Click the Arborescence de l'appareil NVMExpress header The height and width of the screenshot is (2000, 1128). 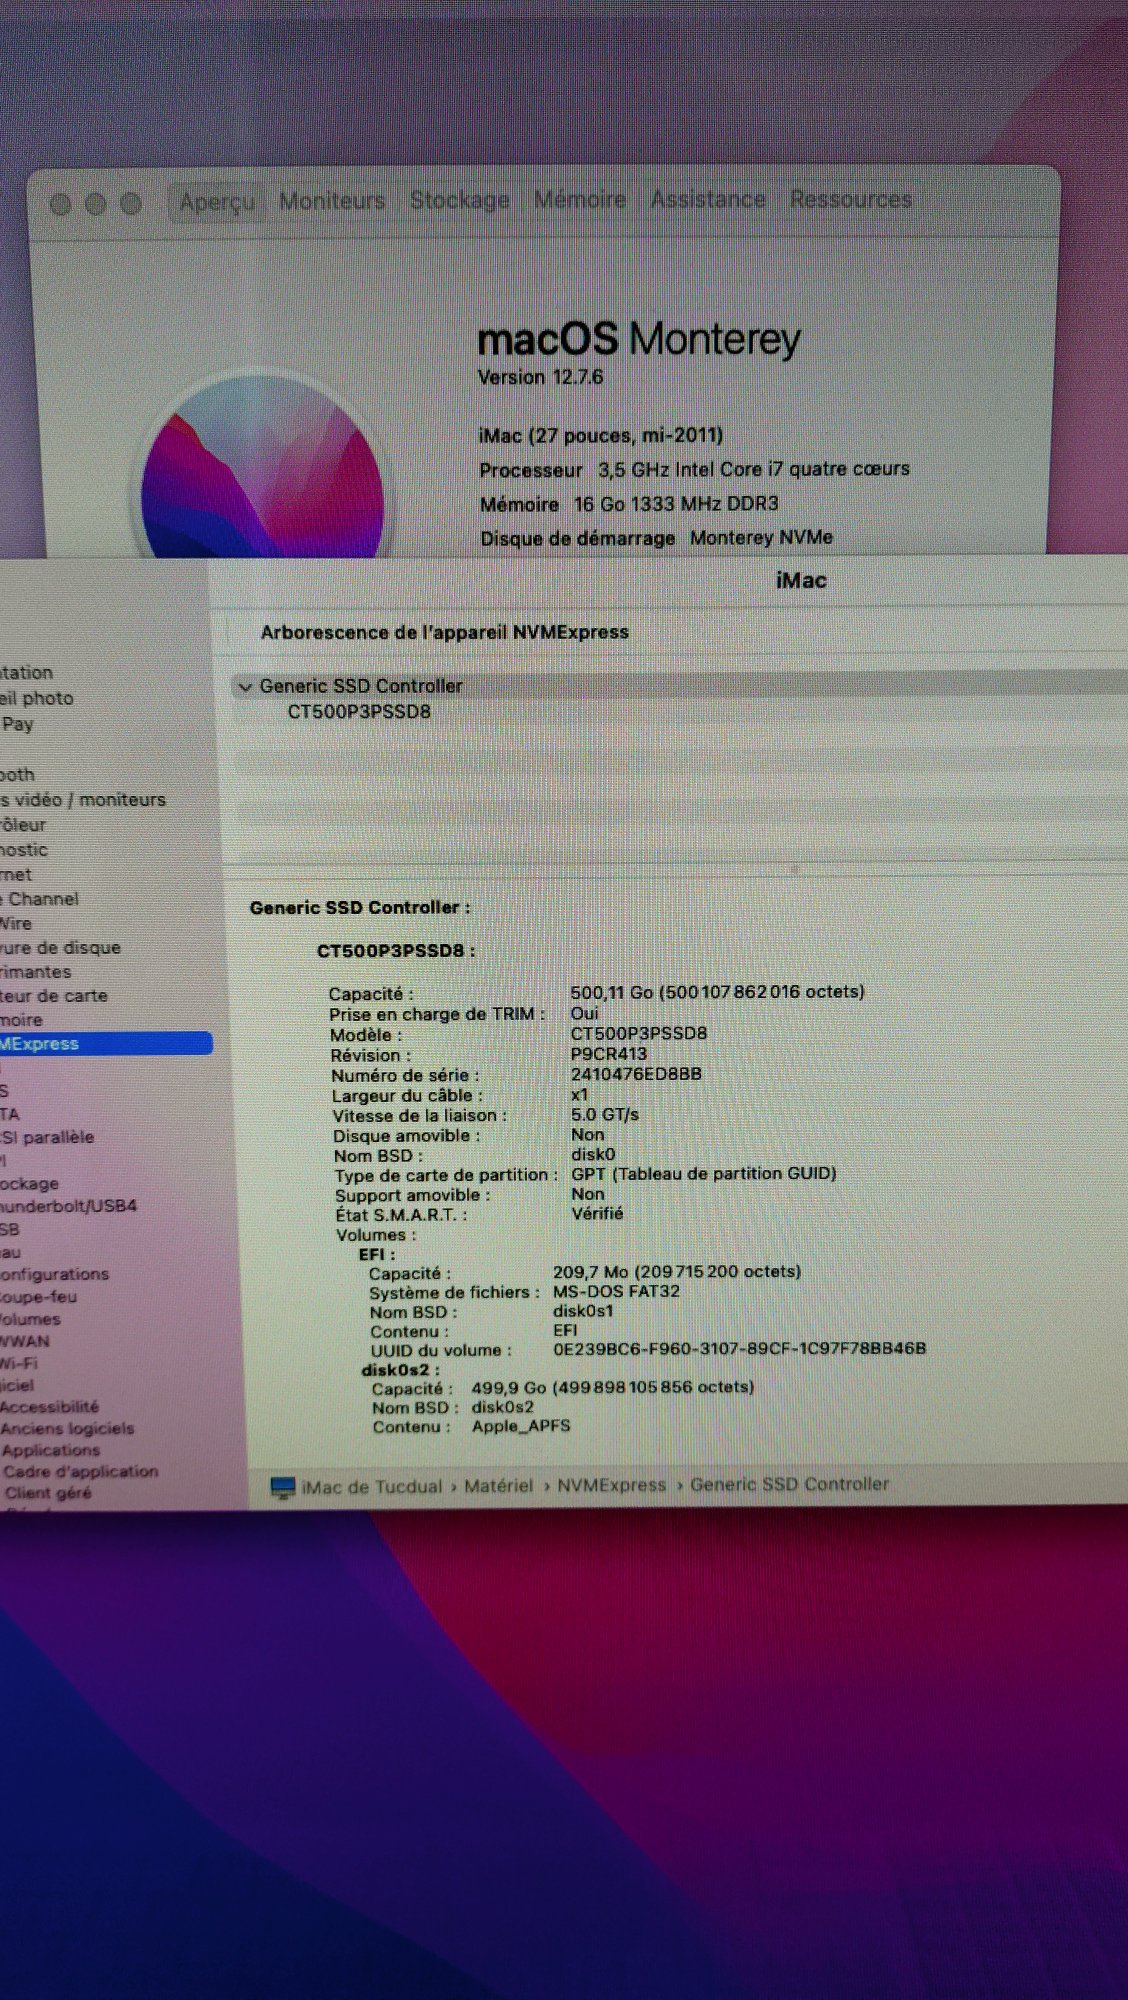pos(445,632)
